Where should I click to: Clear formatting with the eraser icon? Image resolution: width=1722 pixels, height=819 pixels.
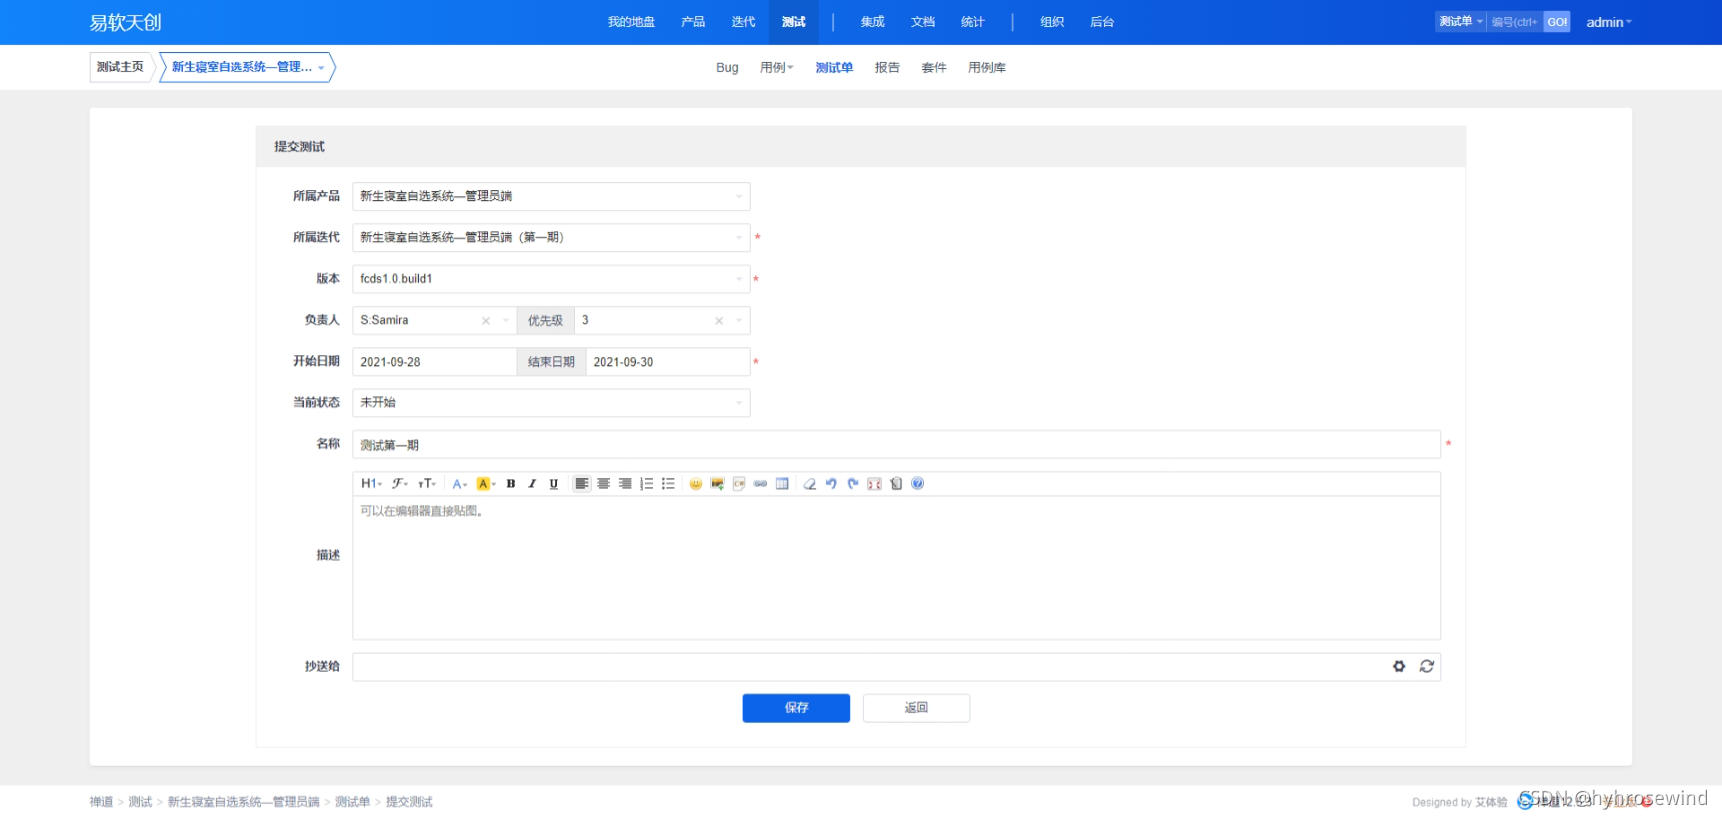tap(810, 484)
